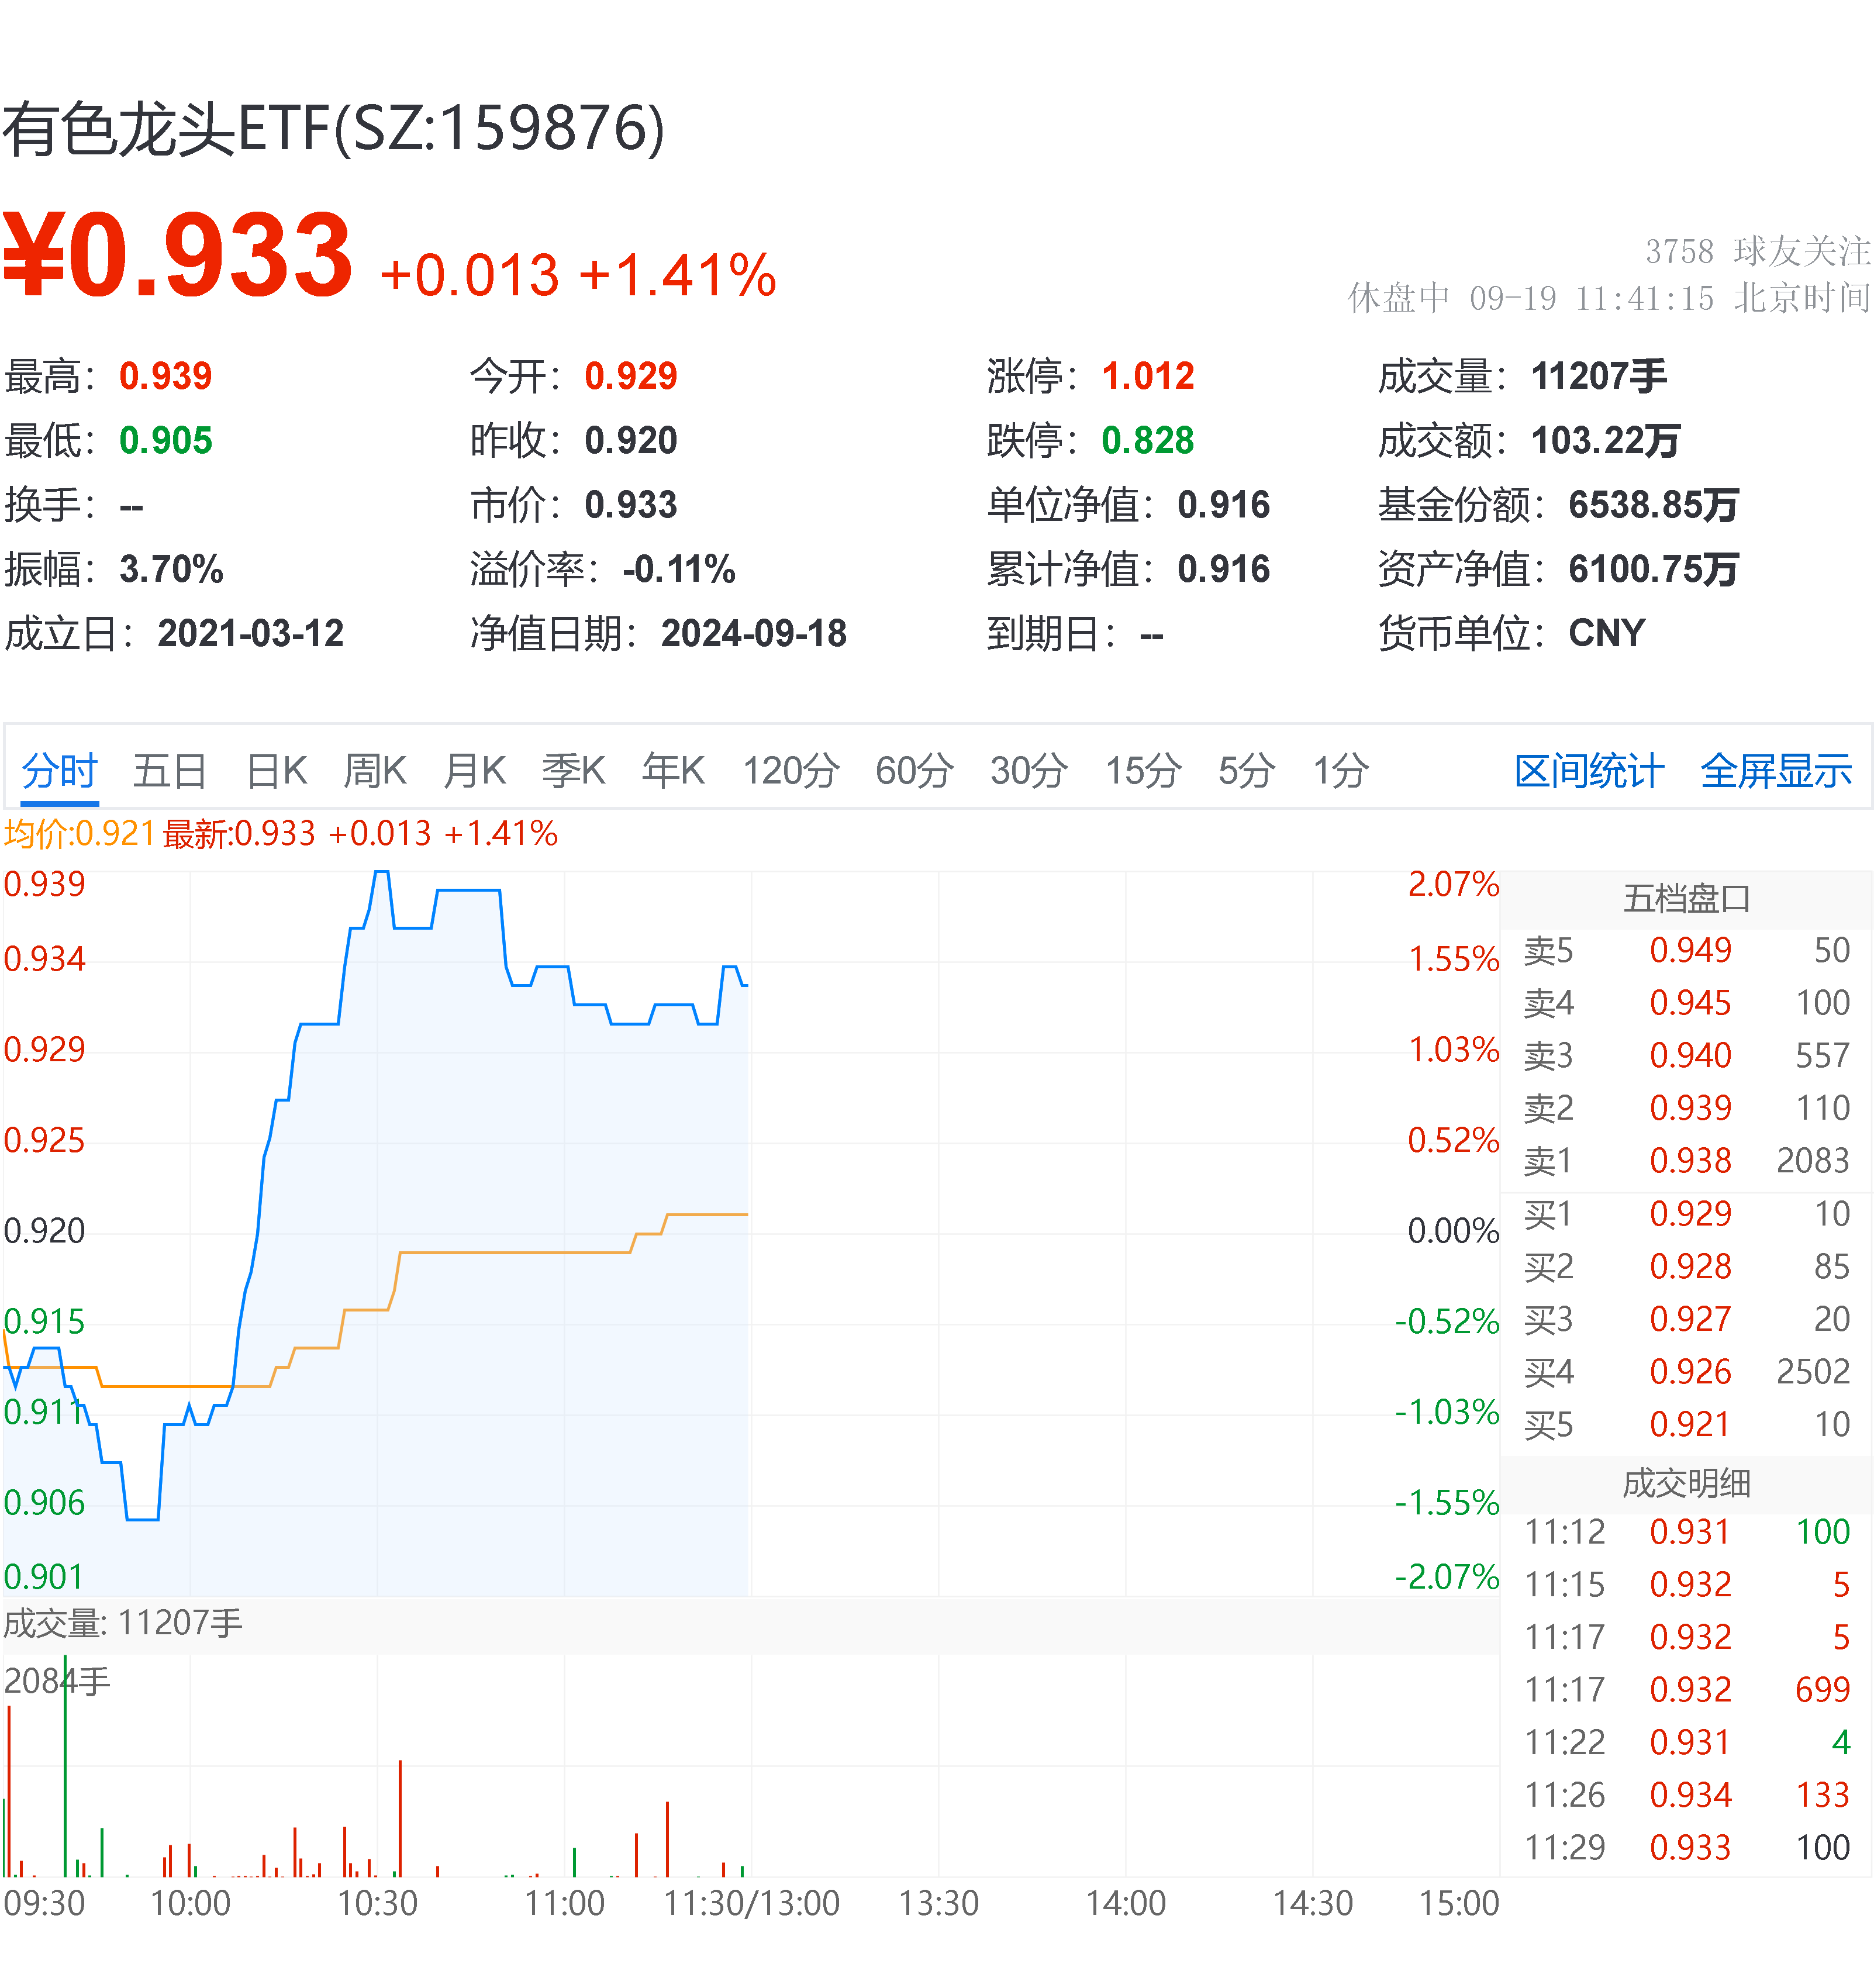The width and height of the screenshot is (1874, 1988).
Task: Click the 卖1 ask price 0.938
Action: click(x=1692, y=1160)
